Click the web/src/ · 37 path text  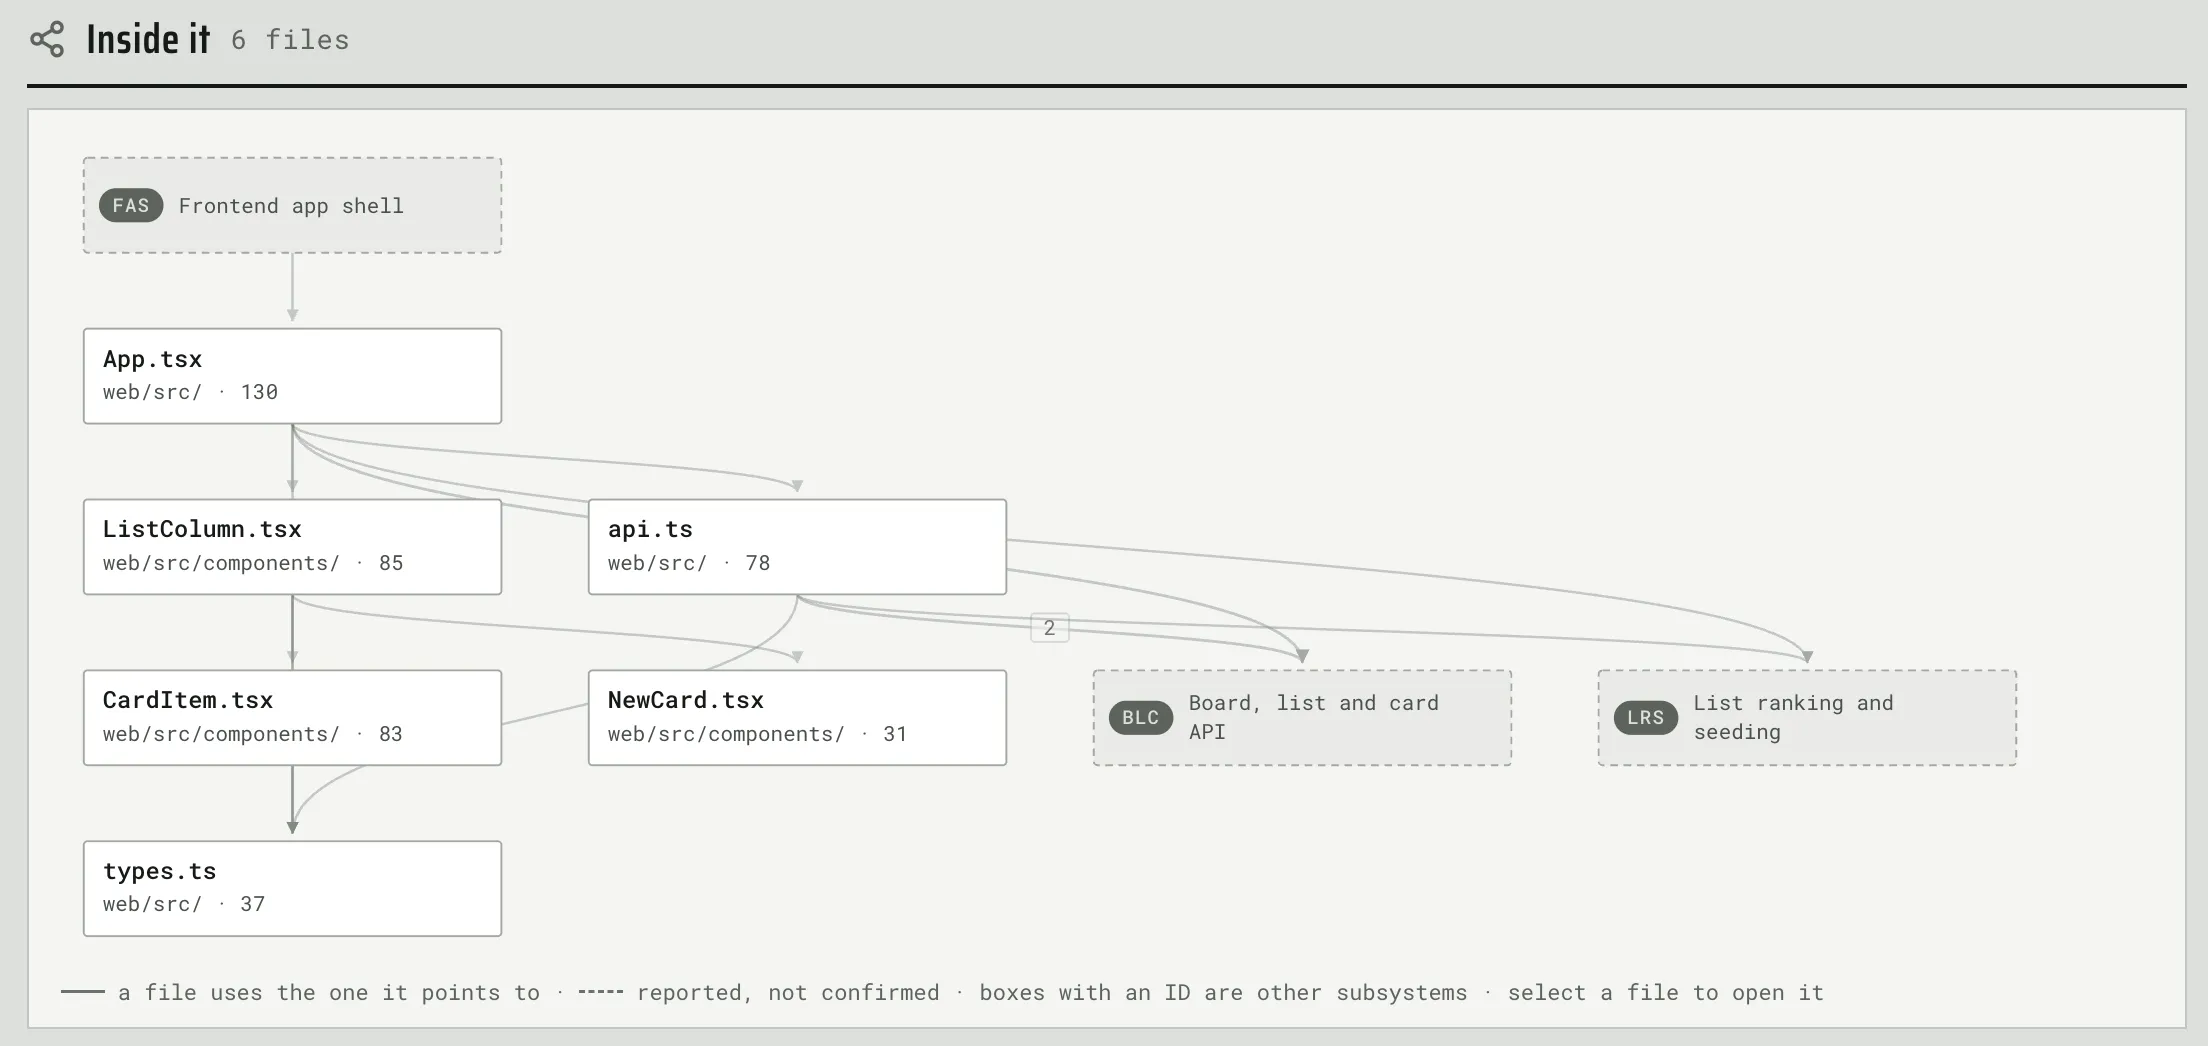(x=184, y=904)
